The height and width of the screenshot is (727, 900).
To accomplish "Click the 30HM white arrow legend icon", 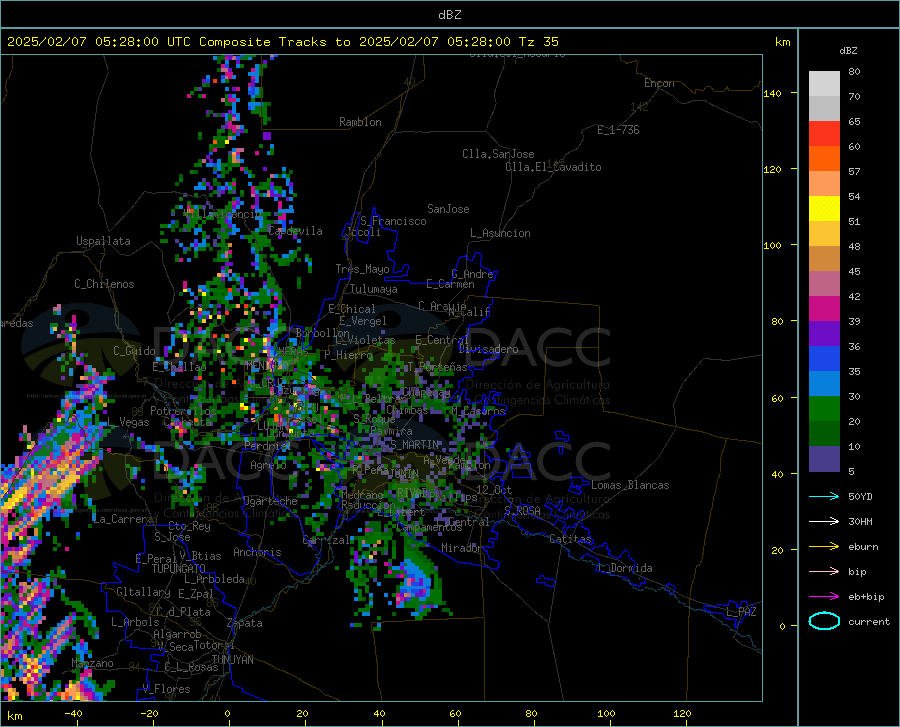I will pyautogui.click(x=824, y=521).
